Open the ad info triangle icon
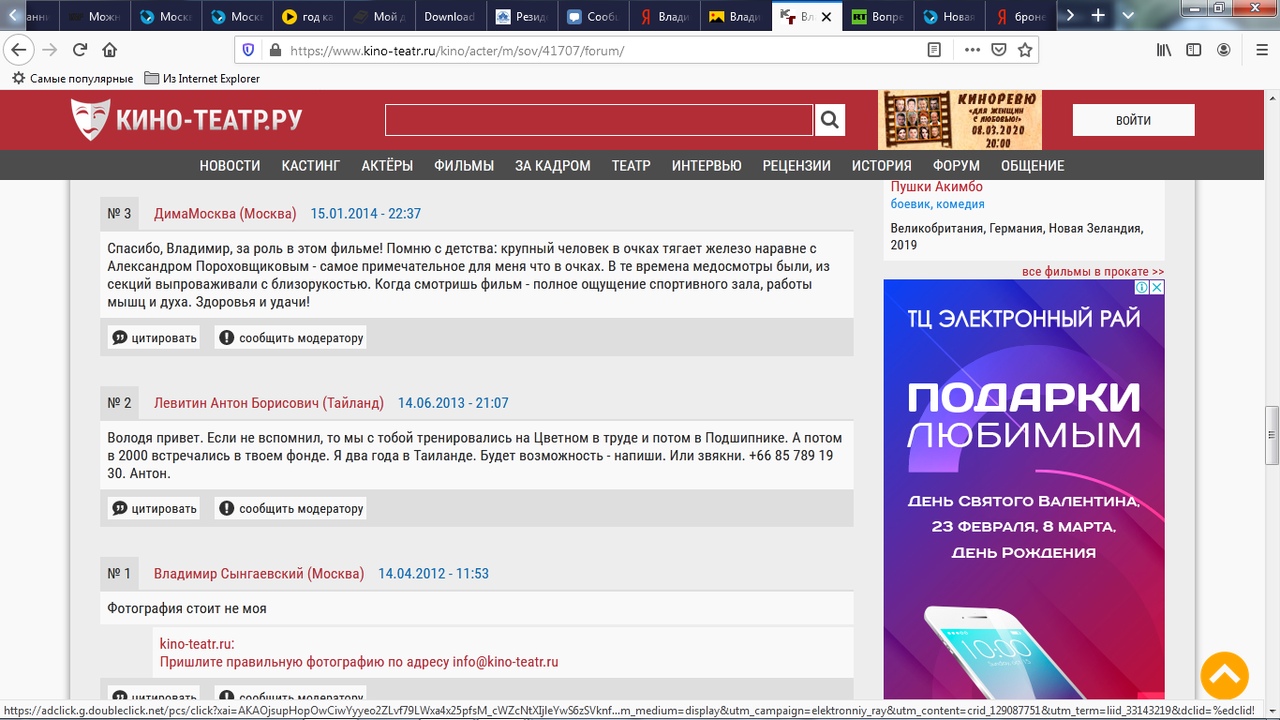The width and height of the screenshot is (1280, 720). point(1142,287)
